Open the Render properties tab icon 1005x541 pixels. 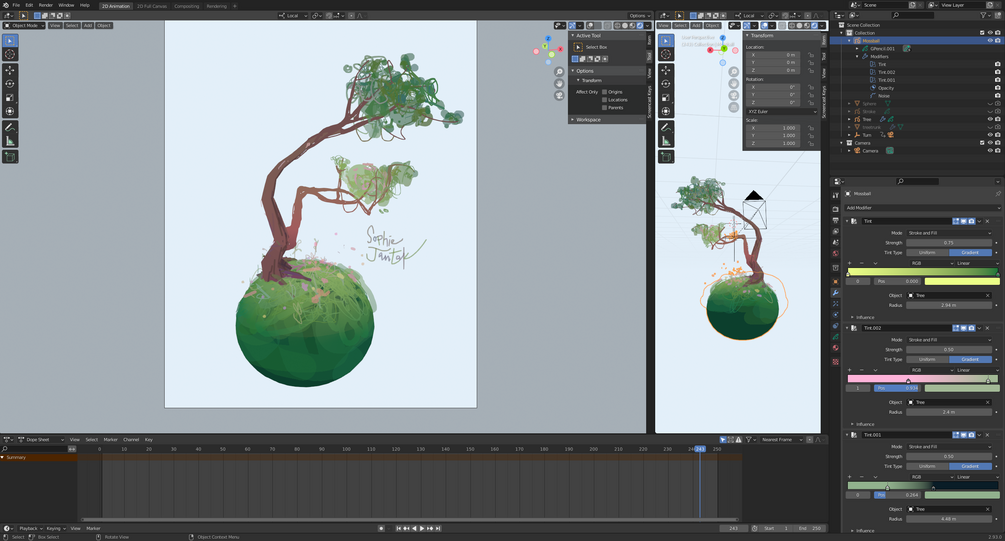[x=835, y=209]
